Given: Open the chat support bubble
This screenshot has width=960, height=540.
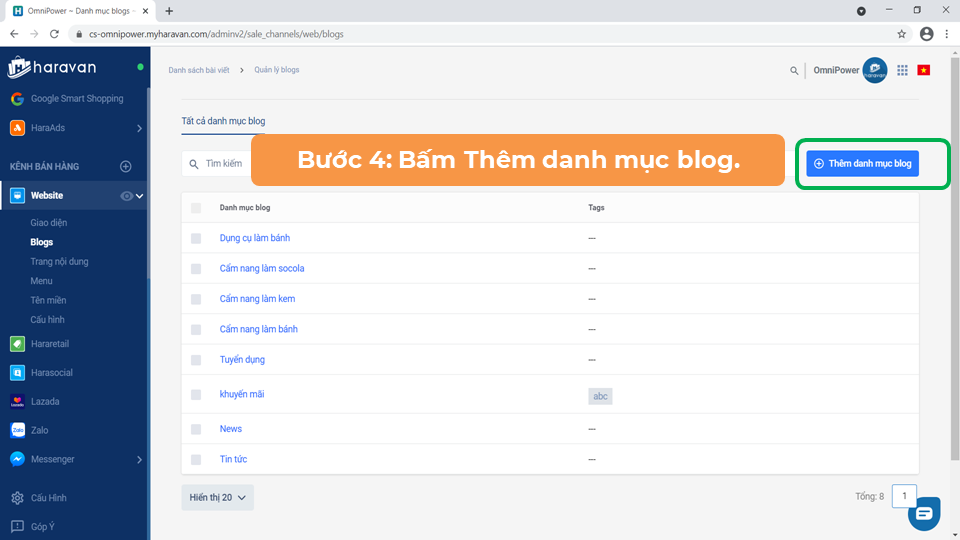Looking at the screenshot, I should (923, 513).
